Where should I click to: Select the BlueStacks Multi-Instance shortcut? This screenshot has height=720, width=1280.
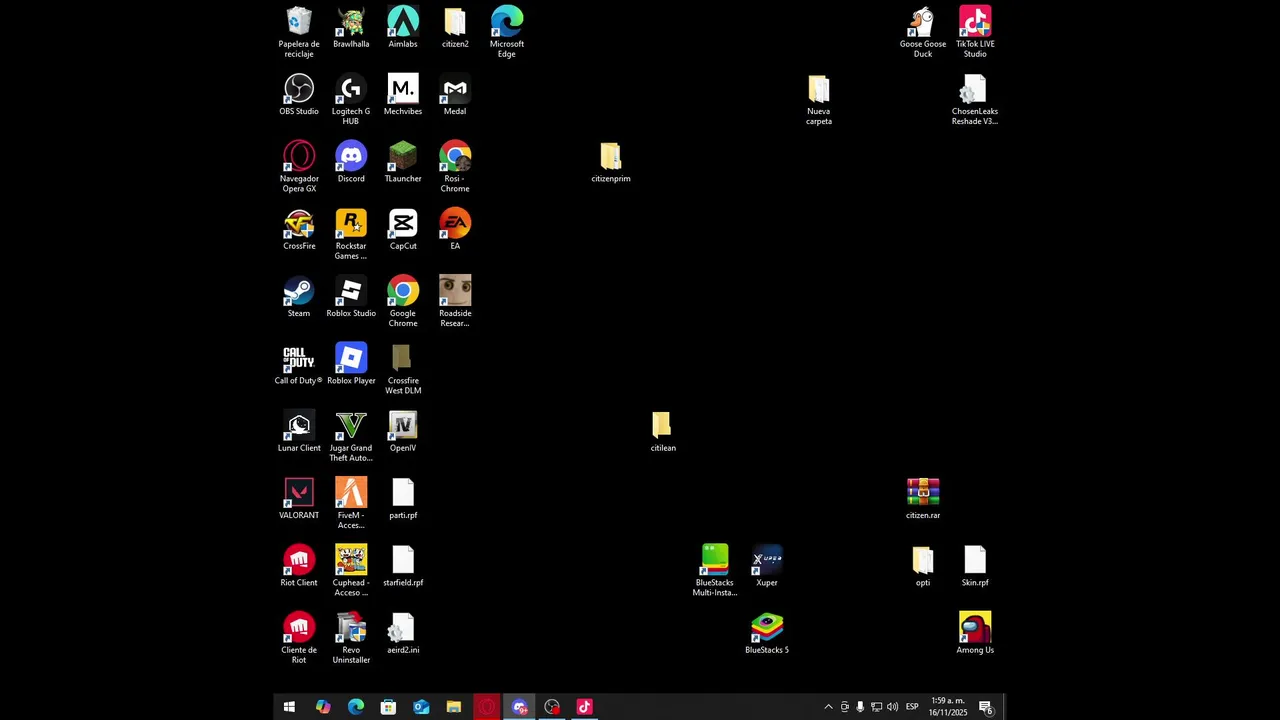pyautogui.click(x=715, y=570)
